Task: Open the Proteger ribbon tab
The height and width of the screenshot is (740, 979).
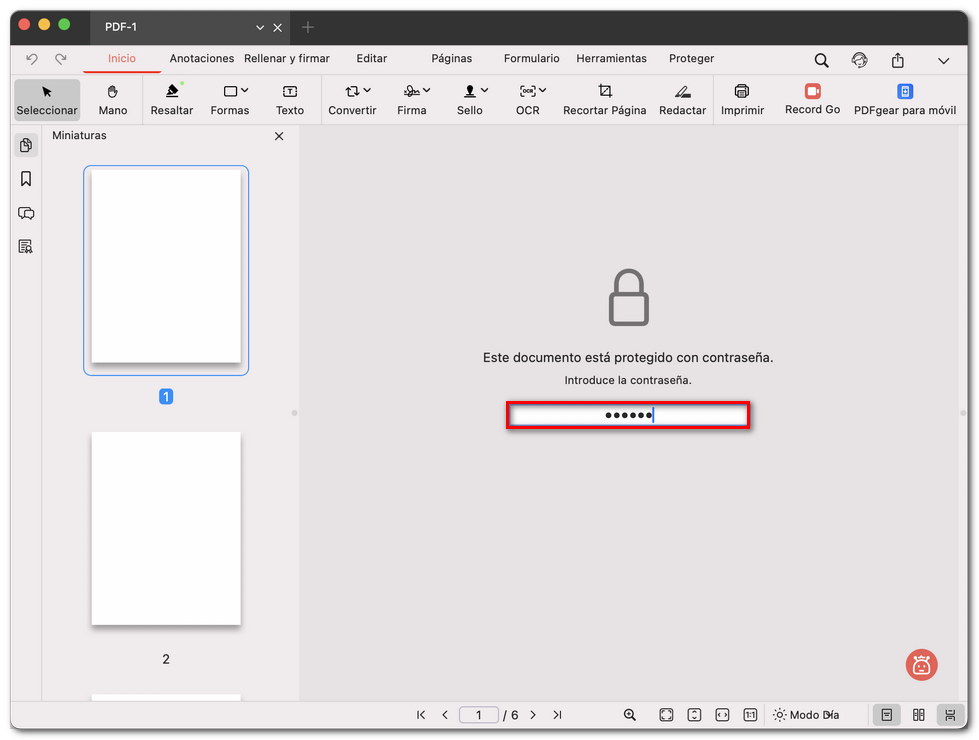Action: [691, 58]
